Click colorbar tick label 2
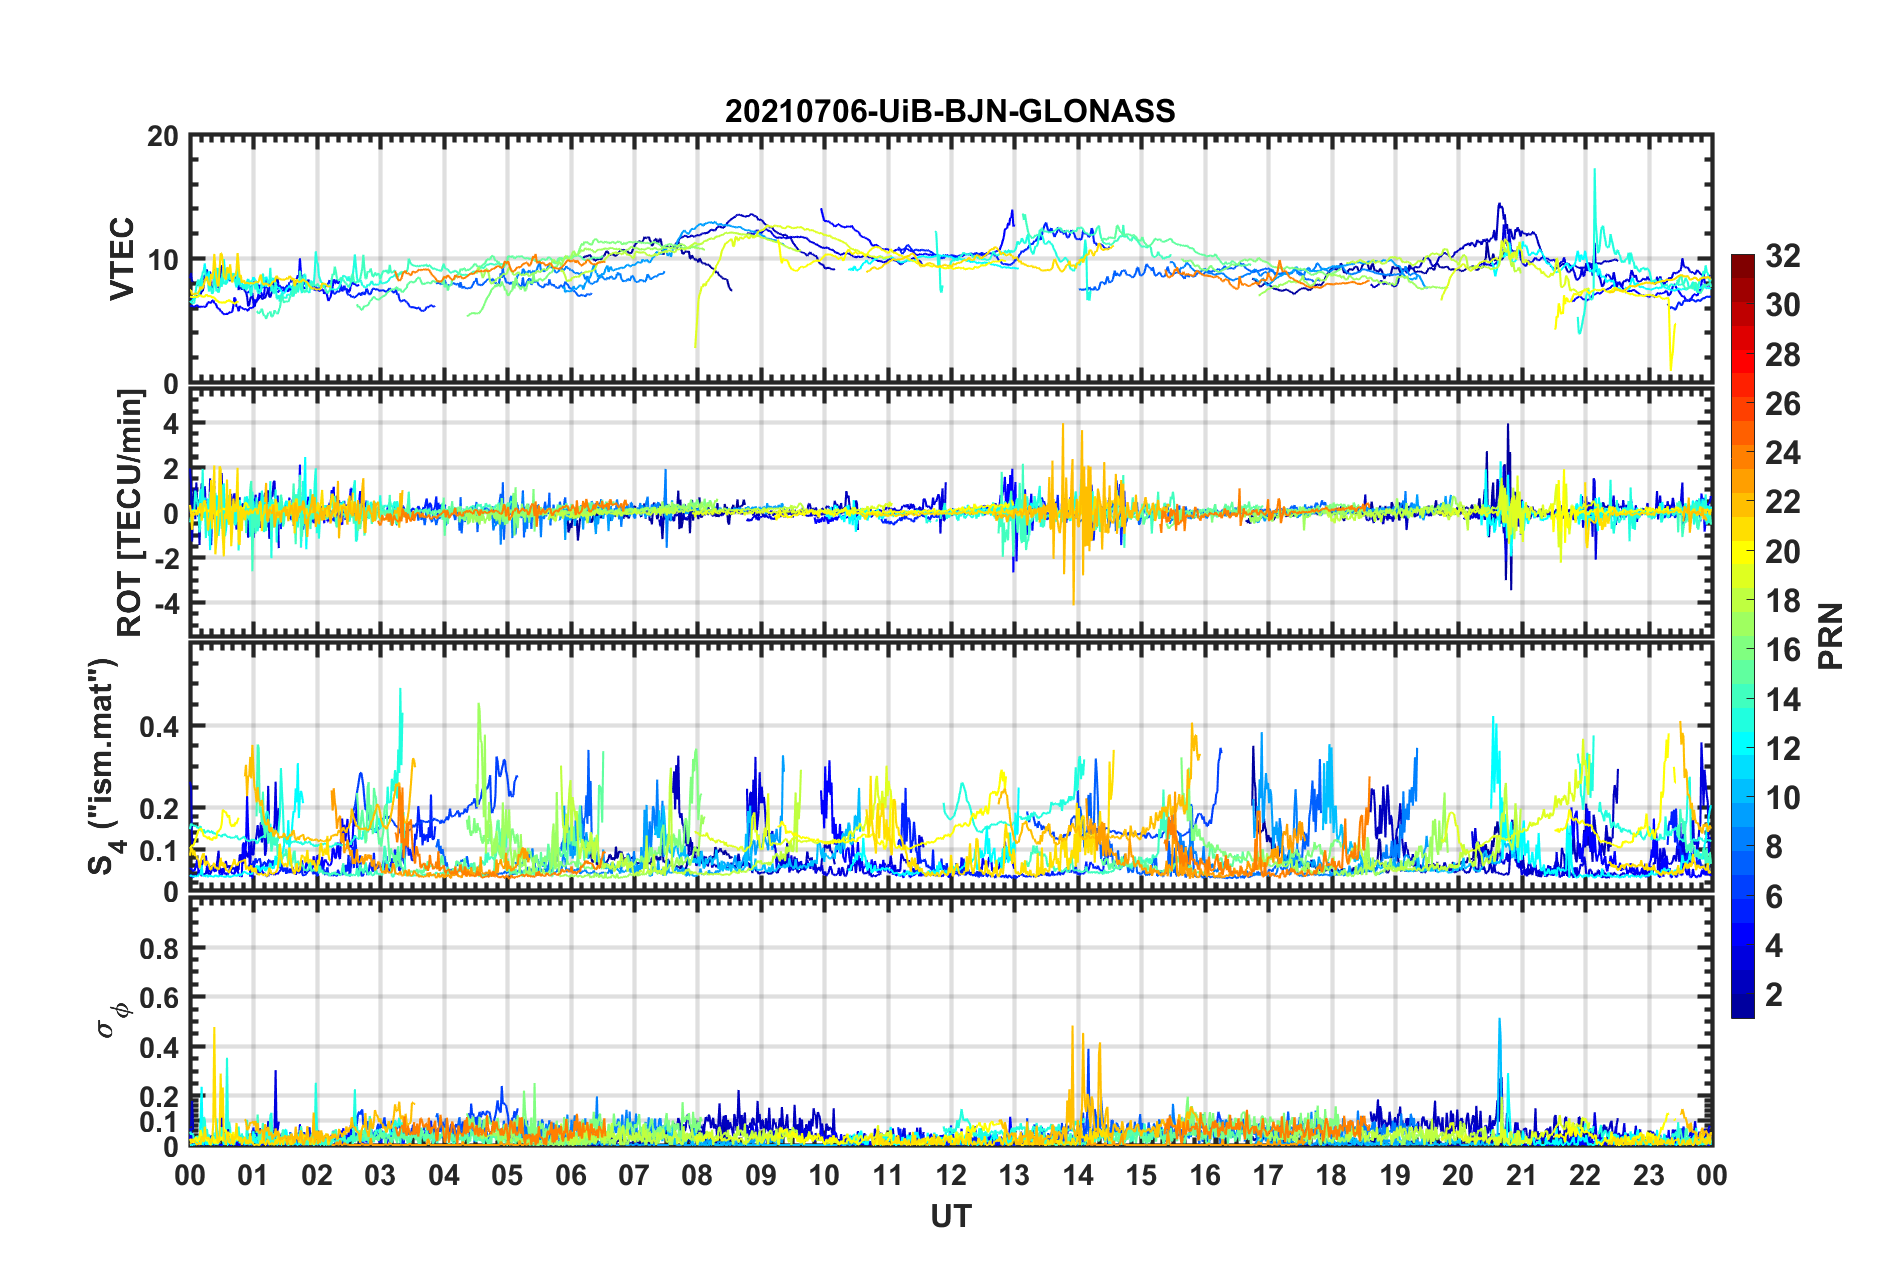Viewport: 1902px width, 1272px height. click(1774, 994)
